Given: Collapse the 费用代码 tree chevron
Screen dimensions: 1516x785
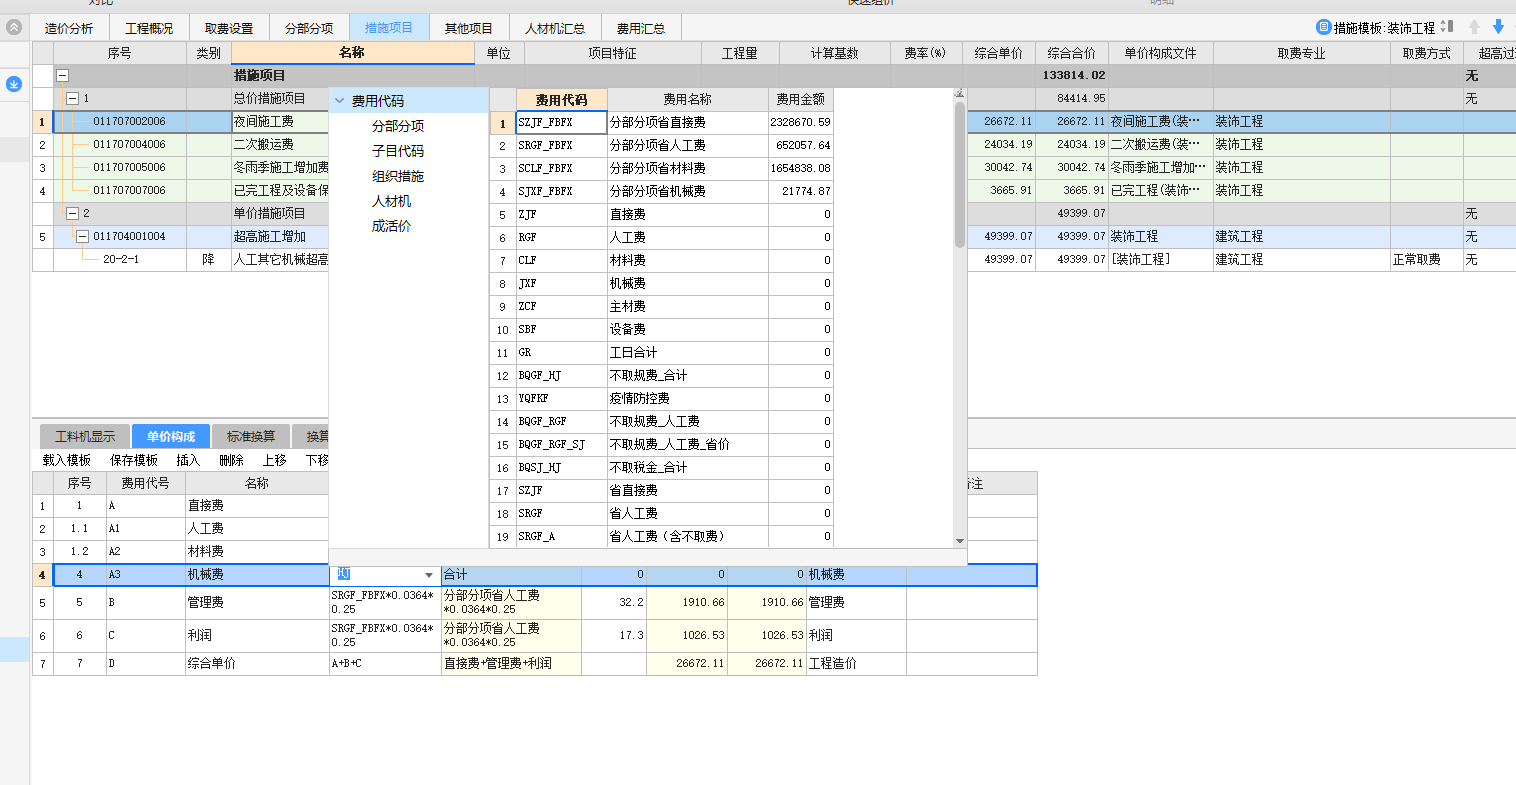Looking at the screenshot, I should (x=340, y=101).
